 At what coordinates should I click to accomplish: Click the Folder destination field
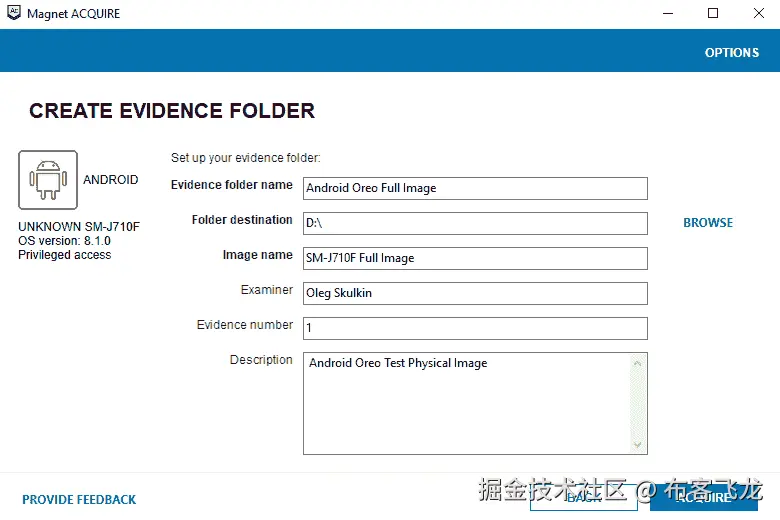click(x=475, y=223)
